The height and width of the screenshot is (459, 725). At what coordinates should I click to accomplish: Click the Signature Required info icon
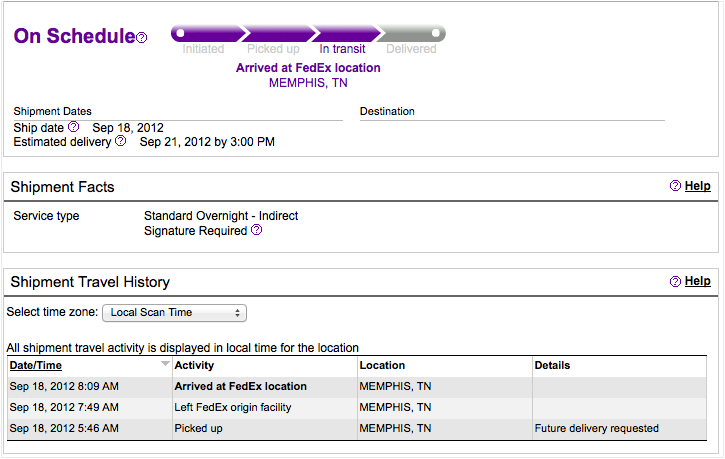click(257, 230)
